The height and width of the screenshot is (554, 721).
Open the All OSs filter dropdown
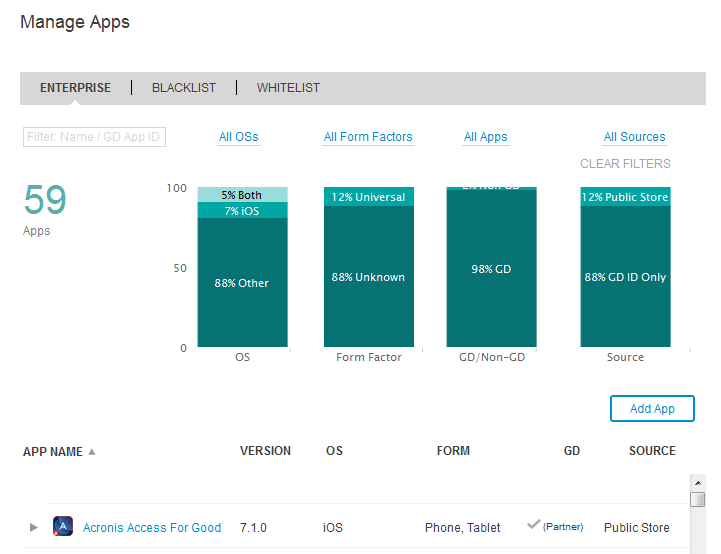[x=239, y=137]
